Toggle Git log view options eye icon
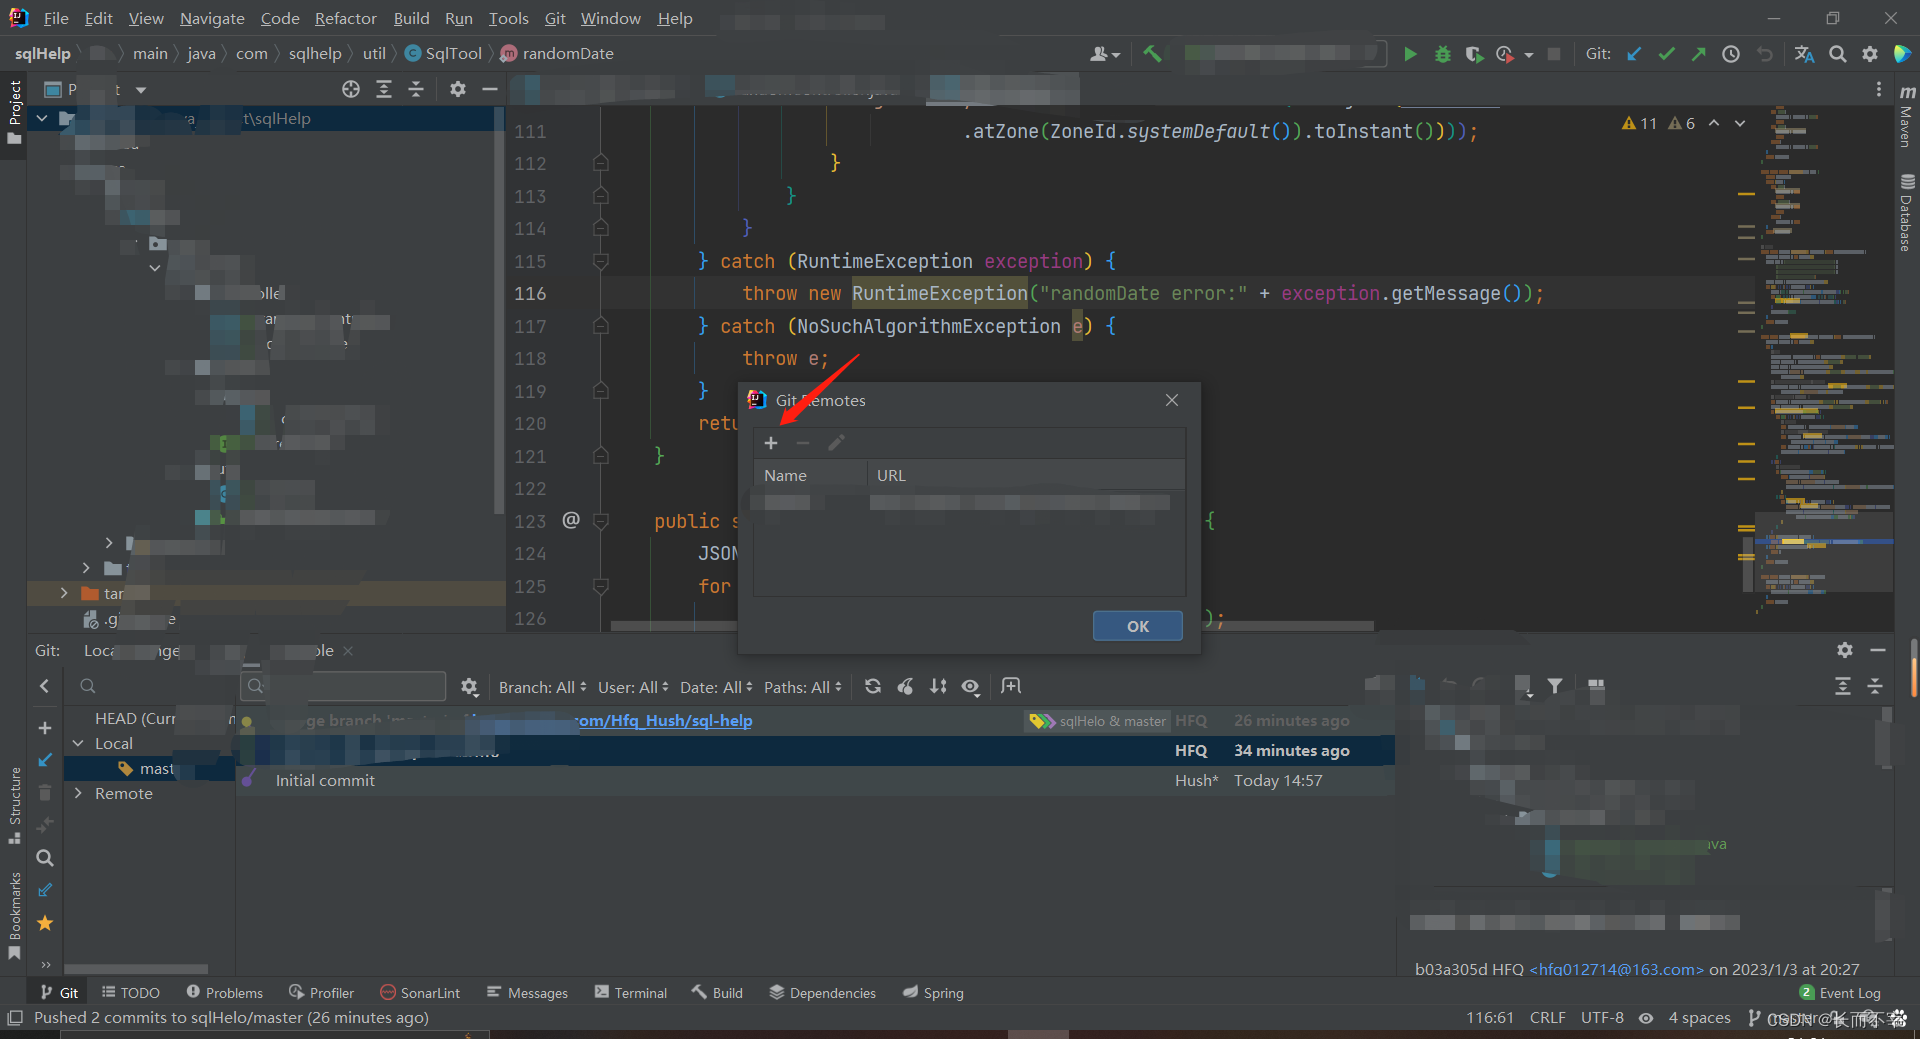 point(970,686)
